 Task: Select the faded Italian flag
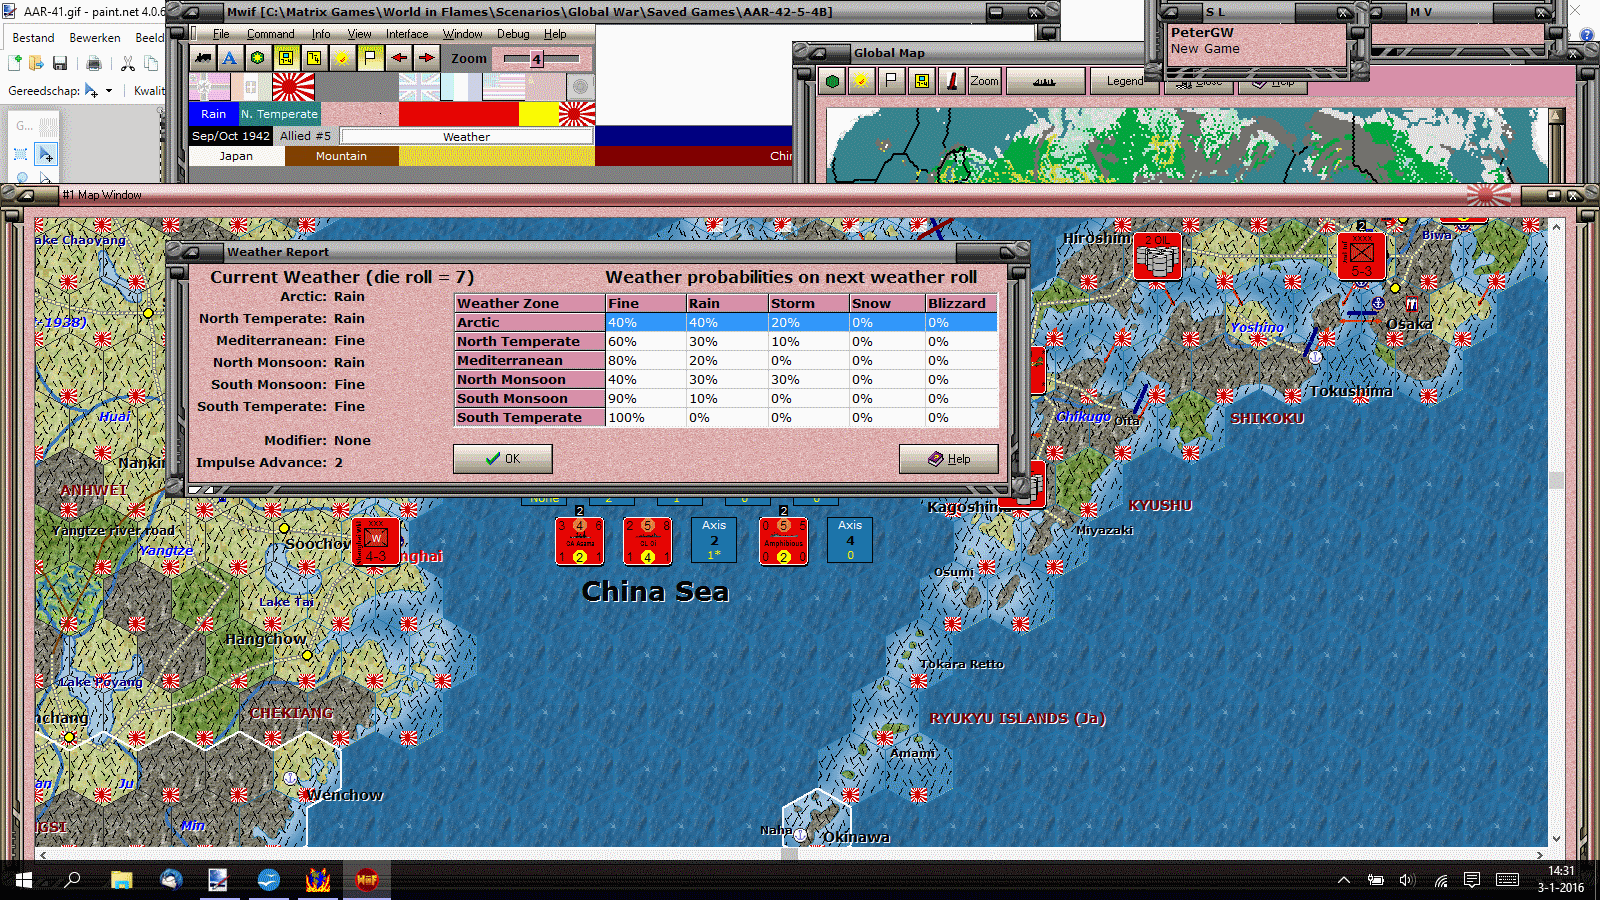[x=251, y=87]
